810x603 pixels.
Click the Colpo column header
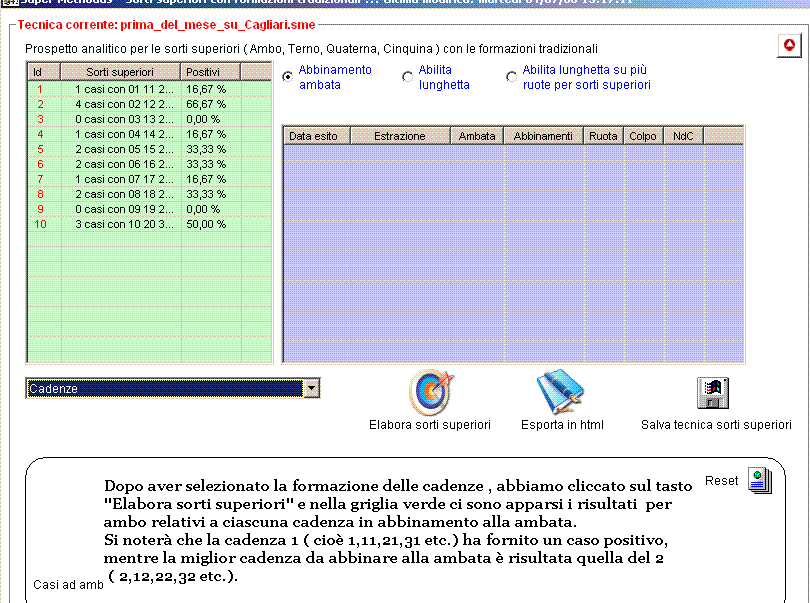(643, 136)
